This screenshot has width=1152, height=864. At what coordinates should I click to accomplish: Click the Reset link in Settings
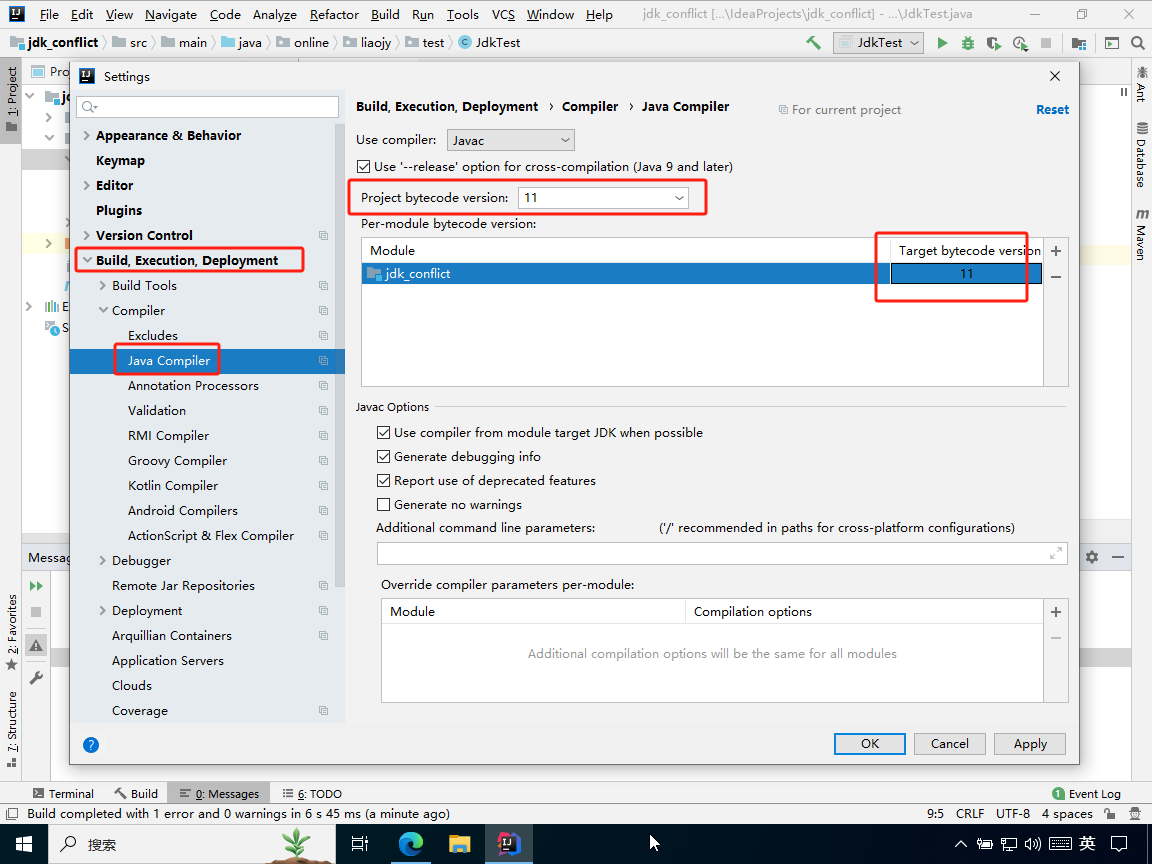click(x=1052, y=109)
